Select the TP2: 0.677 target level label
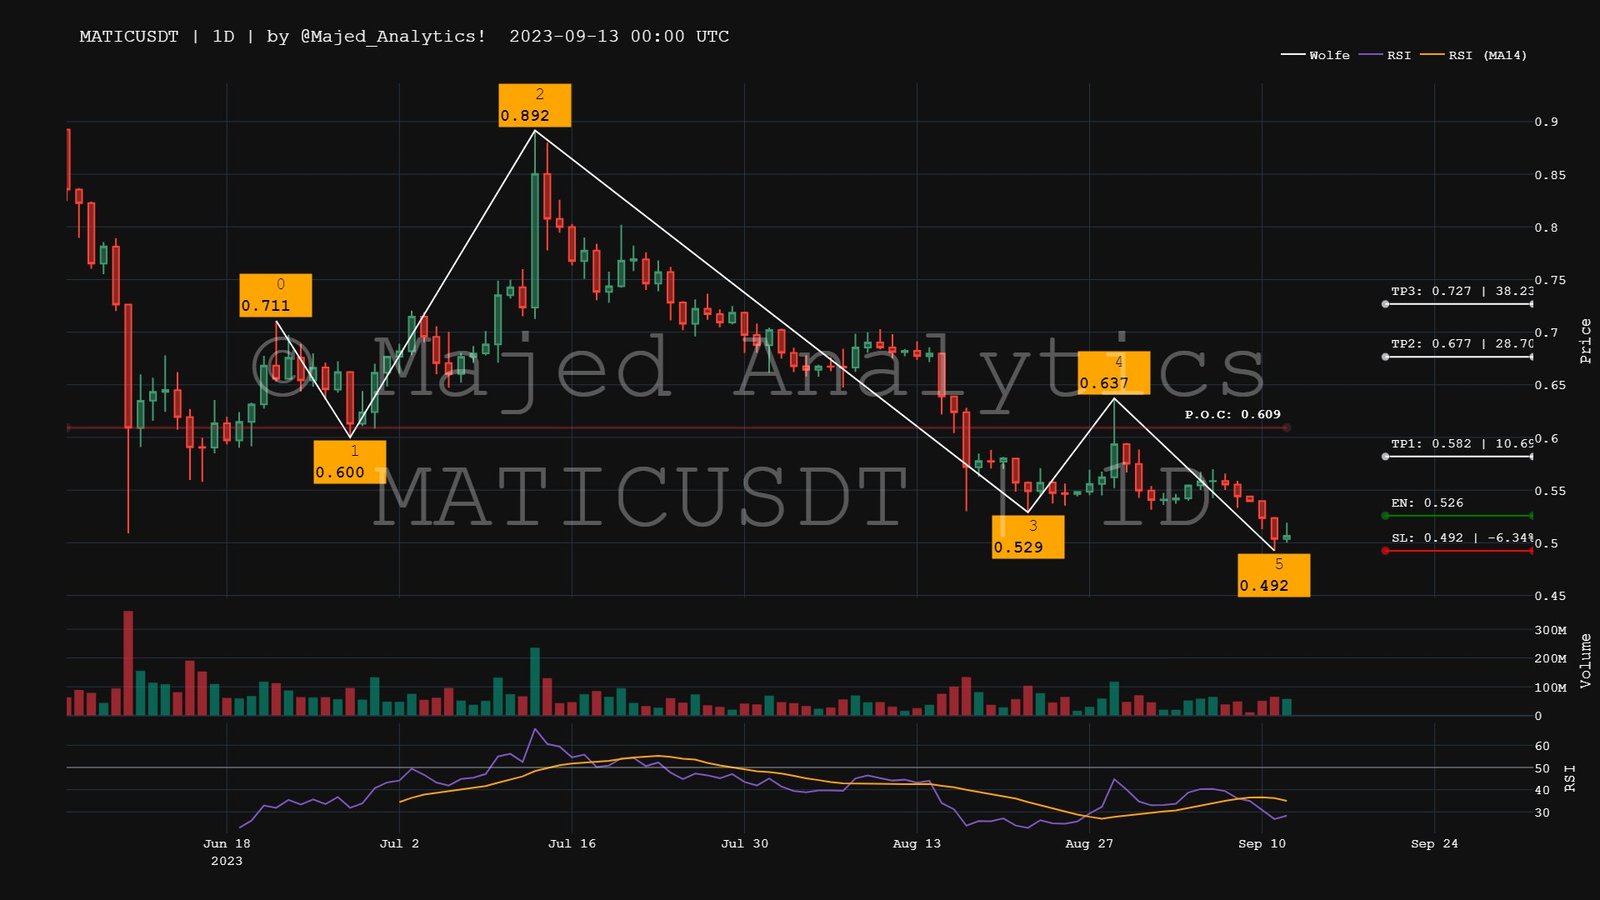Image resolution: width=1600 pixels, height=900 pixels. click(x=1461, y=343)
